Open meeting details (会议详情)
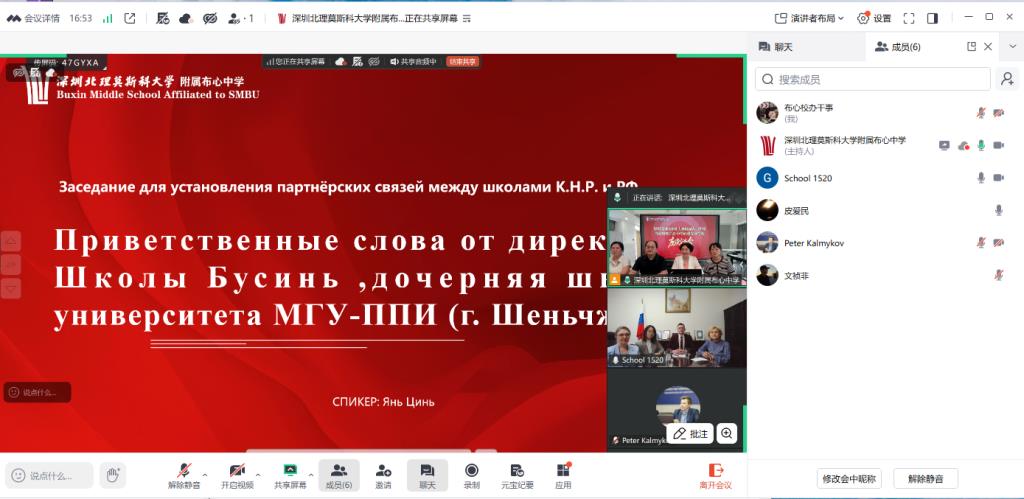The width and height of the screenshot is (1024, 499). (33, 18)
